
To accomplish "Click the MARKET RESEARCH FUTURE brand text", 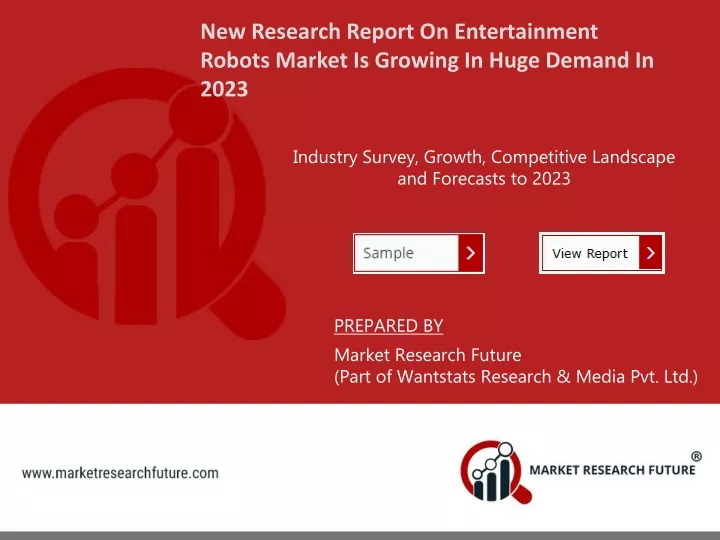I will [612, 470].
